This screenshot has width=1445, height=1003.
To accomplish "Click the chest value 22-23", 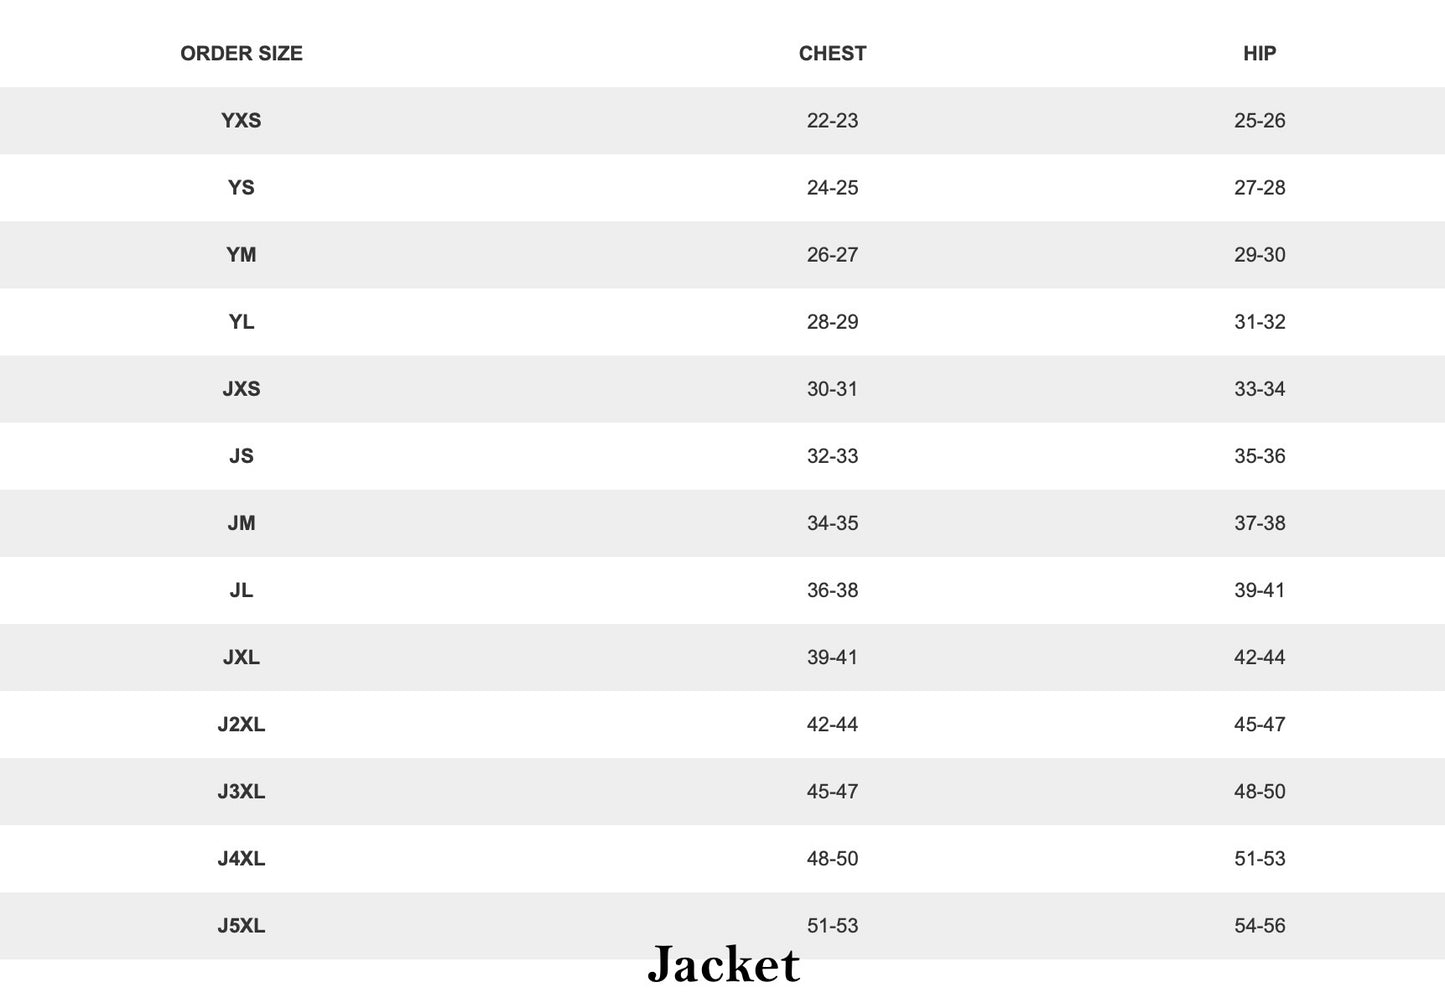I will click(832, 121).
